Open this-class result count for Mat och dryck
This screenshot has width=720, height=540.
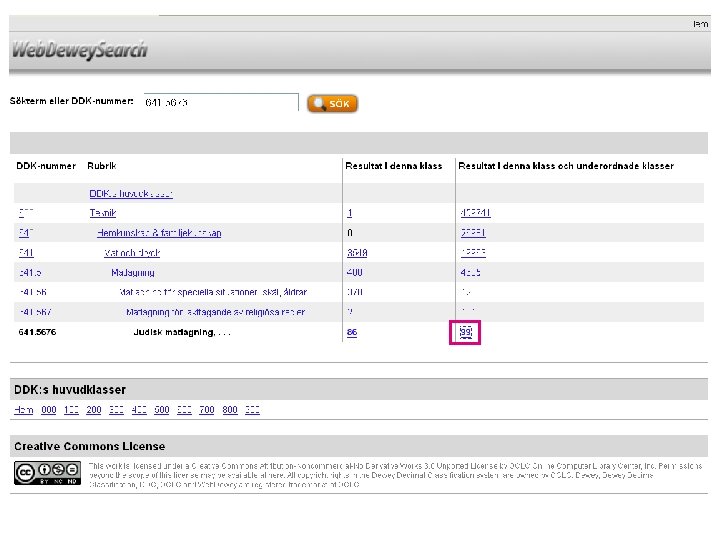click(357, 253)
